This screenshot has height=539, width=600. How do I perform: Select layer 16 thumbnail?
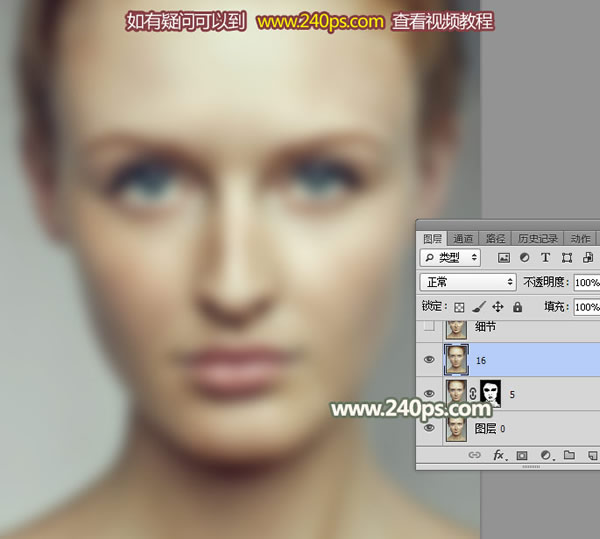coord(456,360)
